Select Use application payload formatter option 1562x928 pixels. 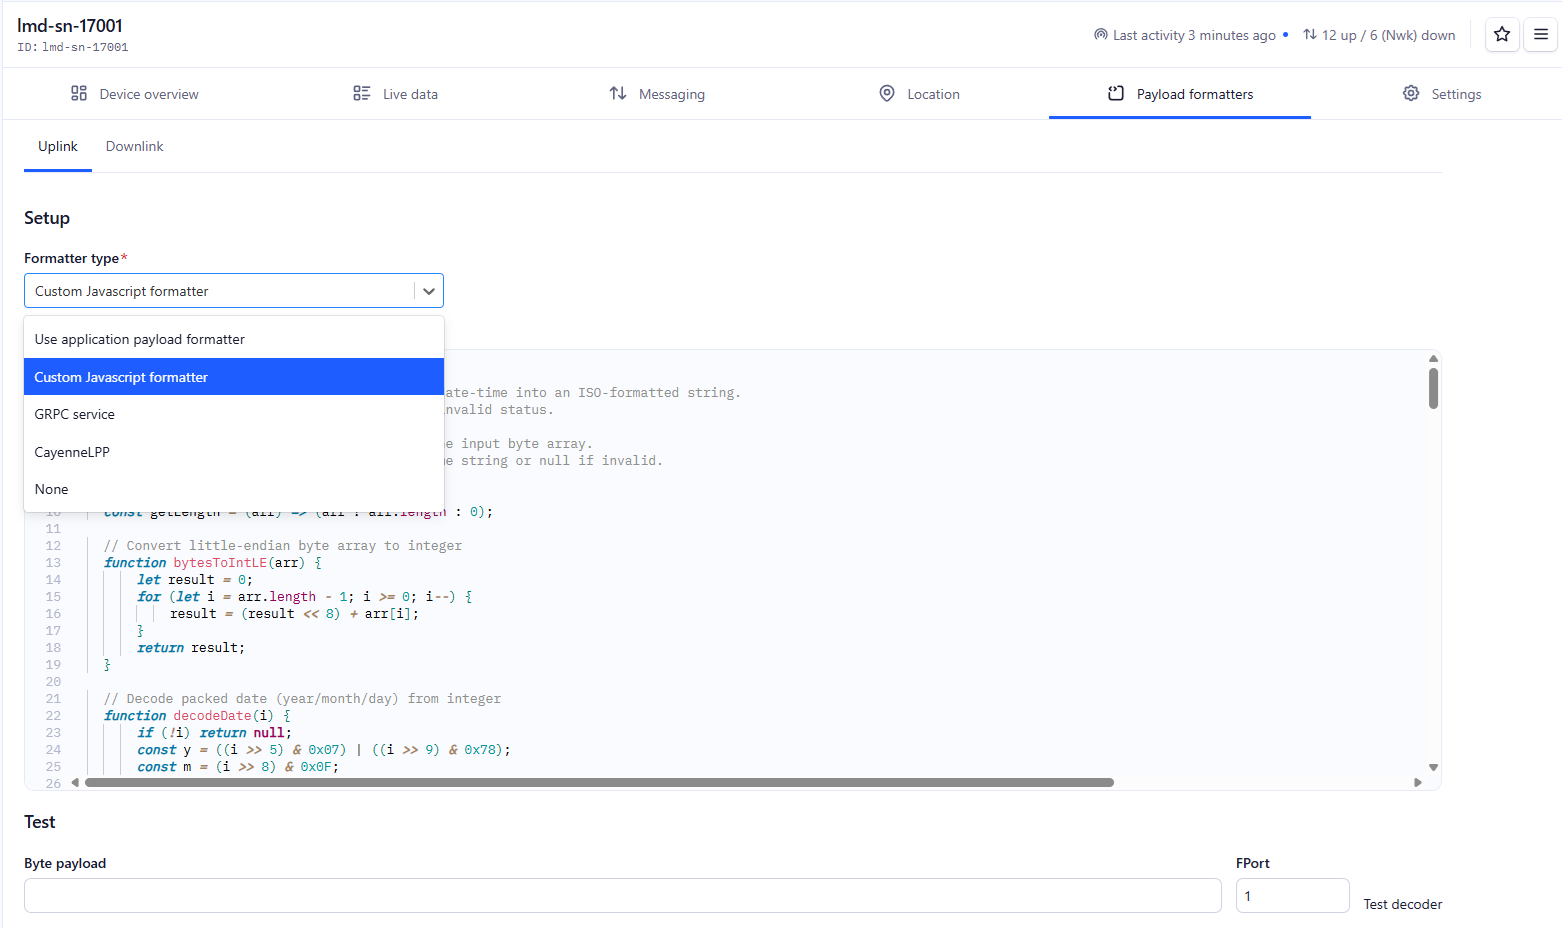(140, 340)
